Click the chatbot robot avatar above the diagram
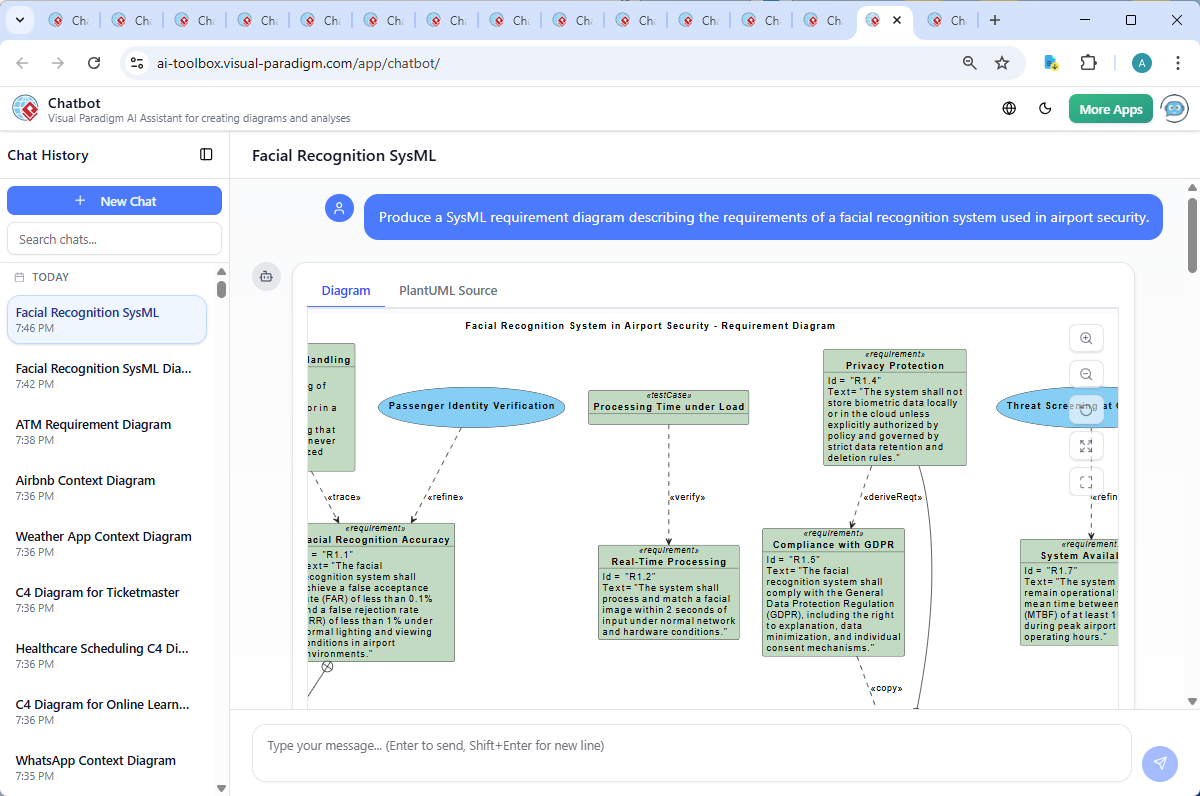 coord(266,276)
